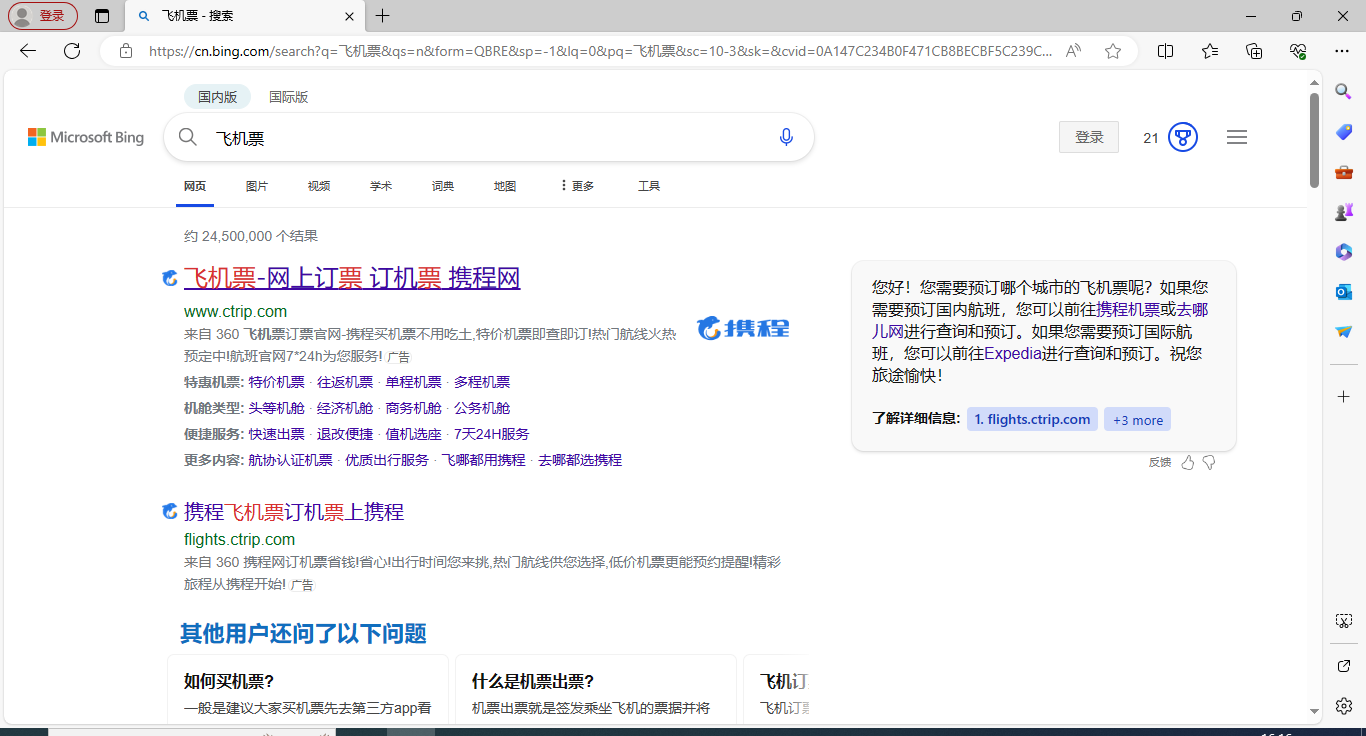Switch to 学术 tab
Screen dimensions: 1366x736
click(381, 186)
